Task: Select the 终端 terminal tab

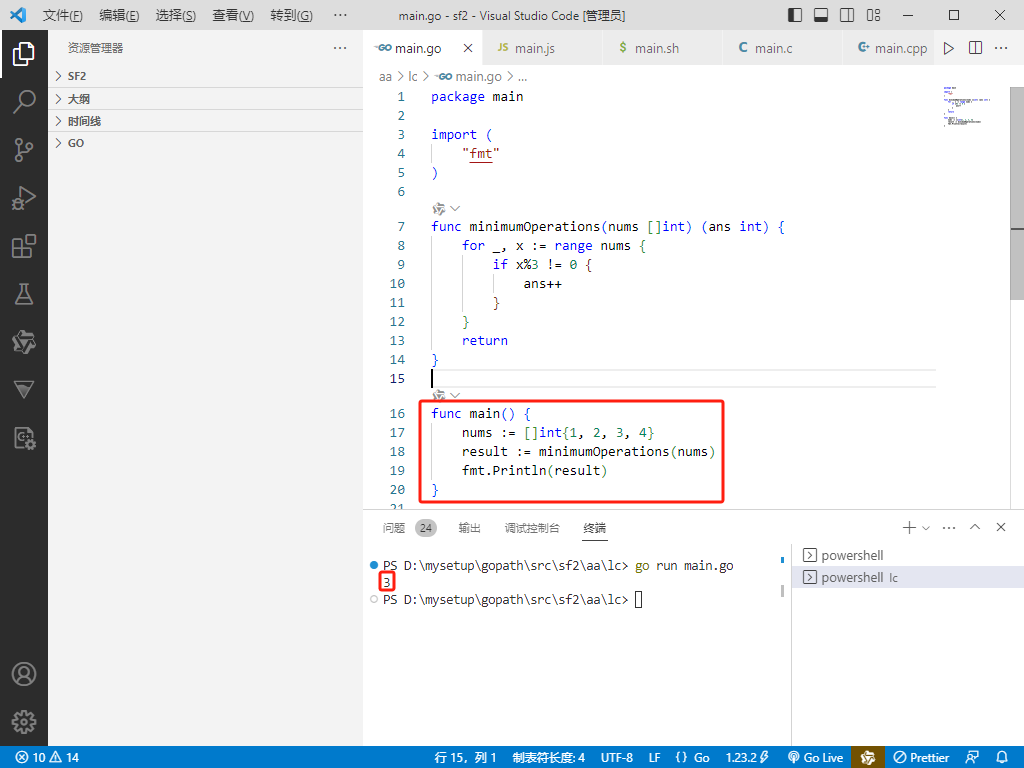Action: click(594, 528)
